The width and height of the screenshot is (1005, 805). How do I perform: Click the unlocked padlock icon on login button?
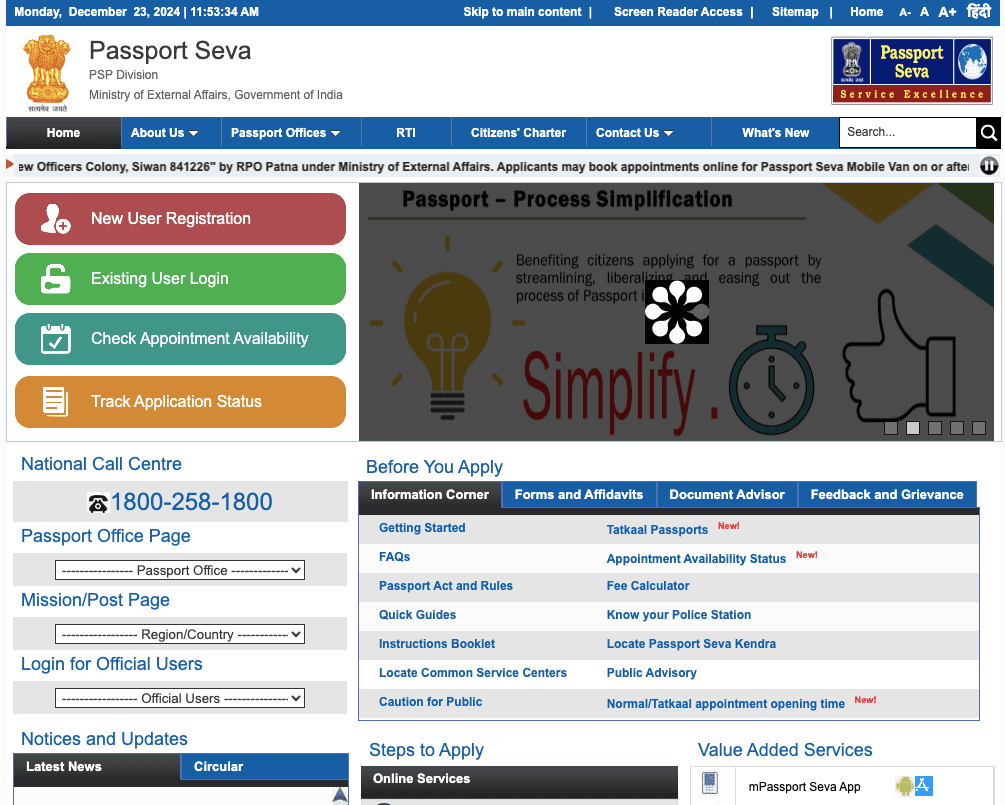[x=55, y=279]
